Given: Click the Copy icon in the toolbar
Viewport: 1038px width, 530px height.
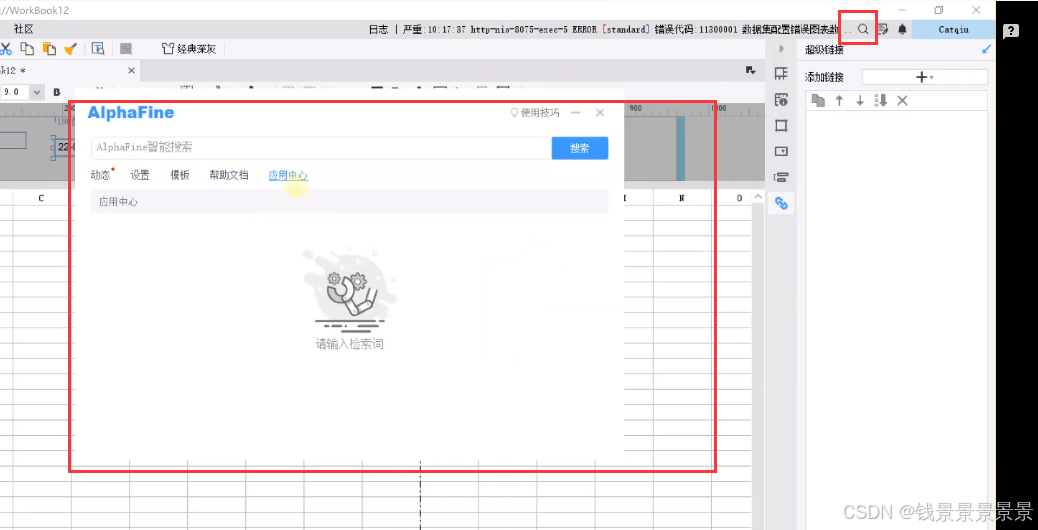Looking at the screenshot, I should pyautogui.click(x=27, y=48).
